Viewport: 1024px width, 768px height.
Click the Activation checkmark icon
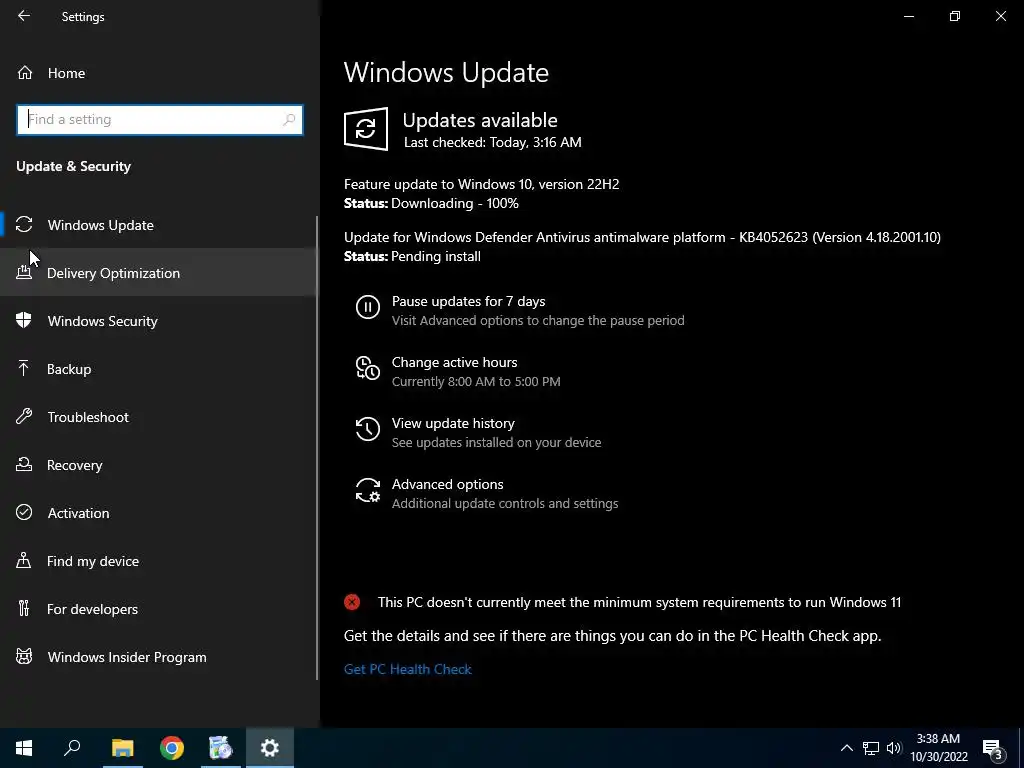[24, 513]
